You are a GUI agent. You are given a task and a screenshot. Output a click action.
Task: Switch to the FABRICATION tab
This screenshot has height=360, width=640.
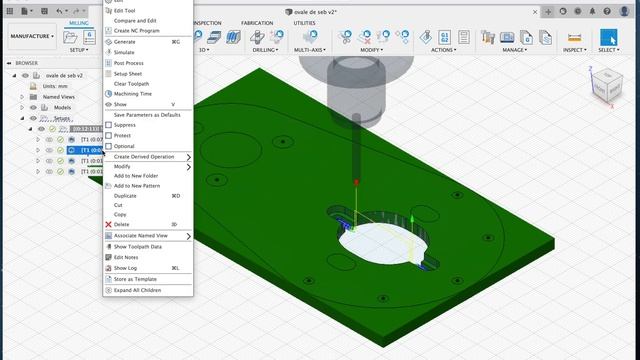(x=257, y=23)
